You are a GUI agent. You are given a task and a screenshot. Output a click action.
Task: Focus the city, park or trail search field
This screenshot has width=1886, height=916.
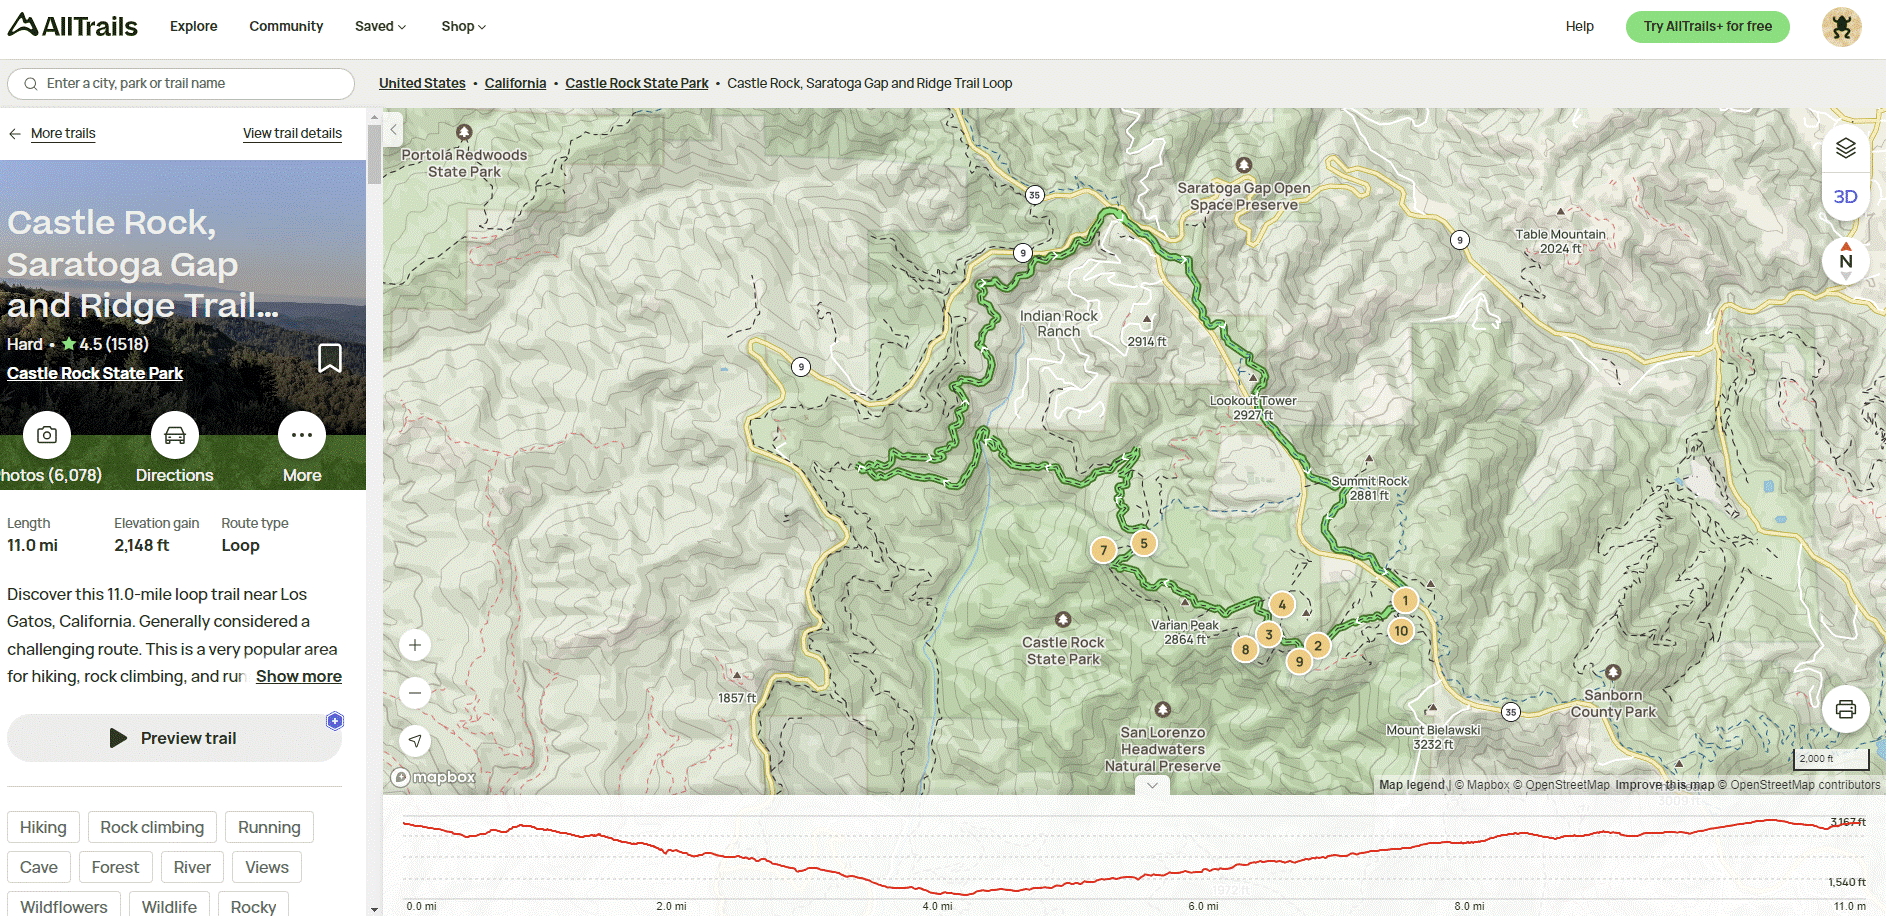coord(181,84)
